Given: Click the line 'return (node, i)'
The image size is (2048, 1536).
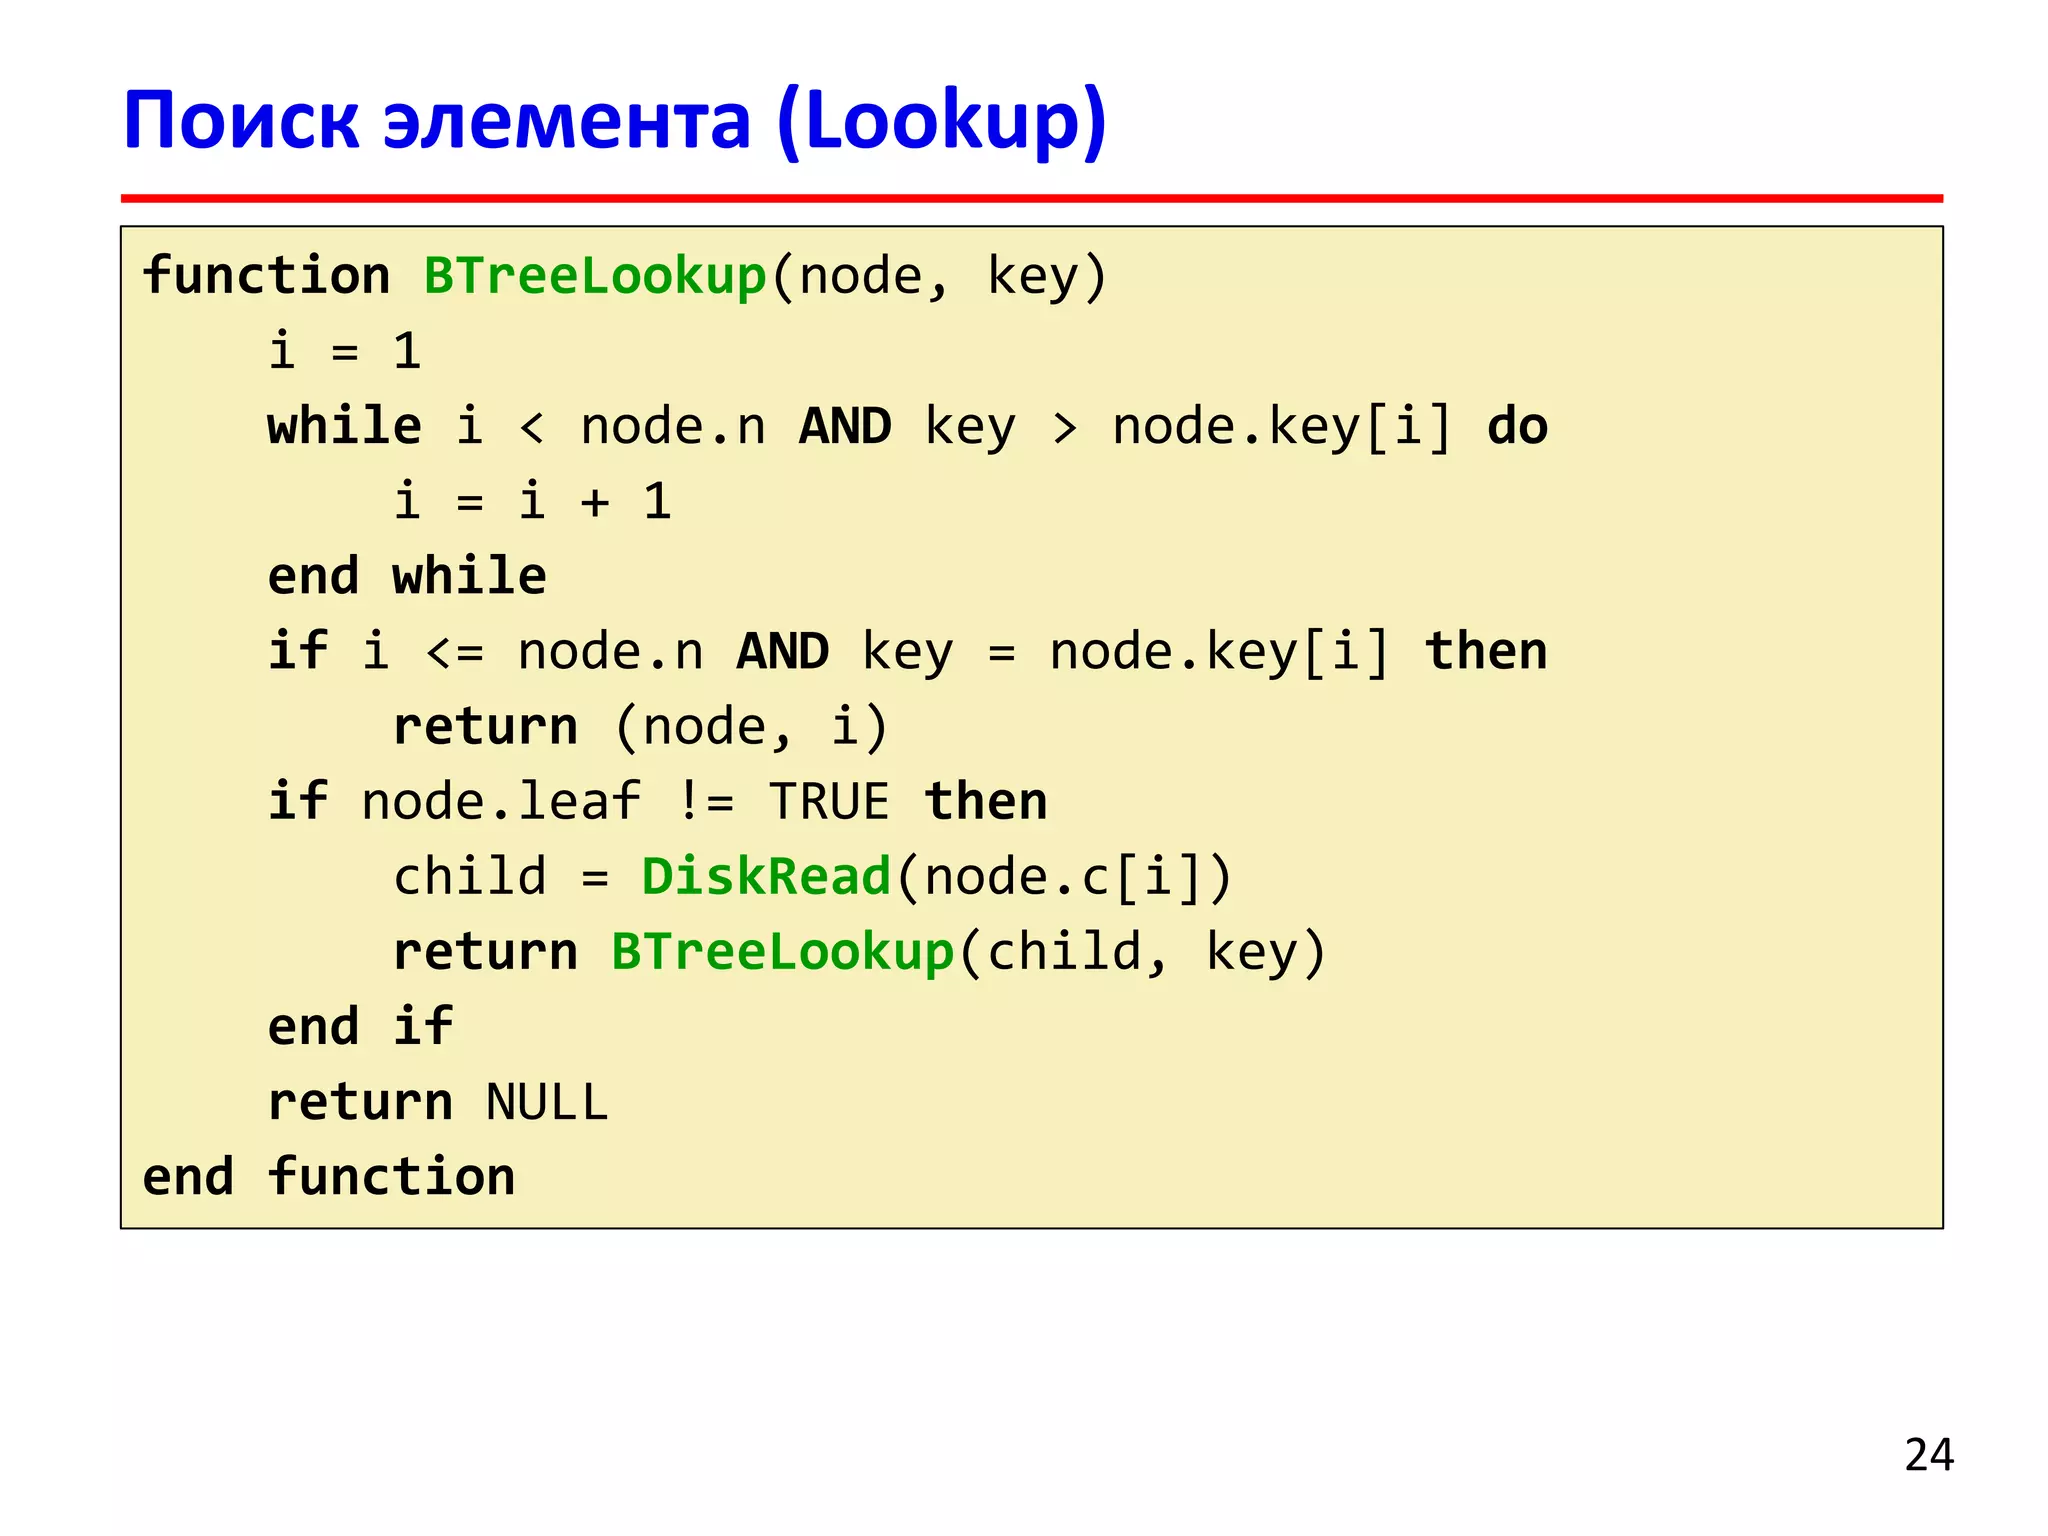Looking at the screenshot, I should [x=641, y=727].
